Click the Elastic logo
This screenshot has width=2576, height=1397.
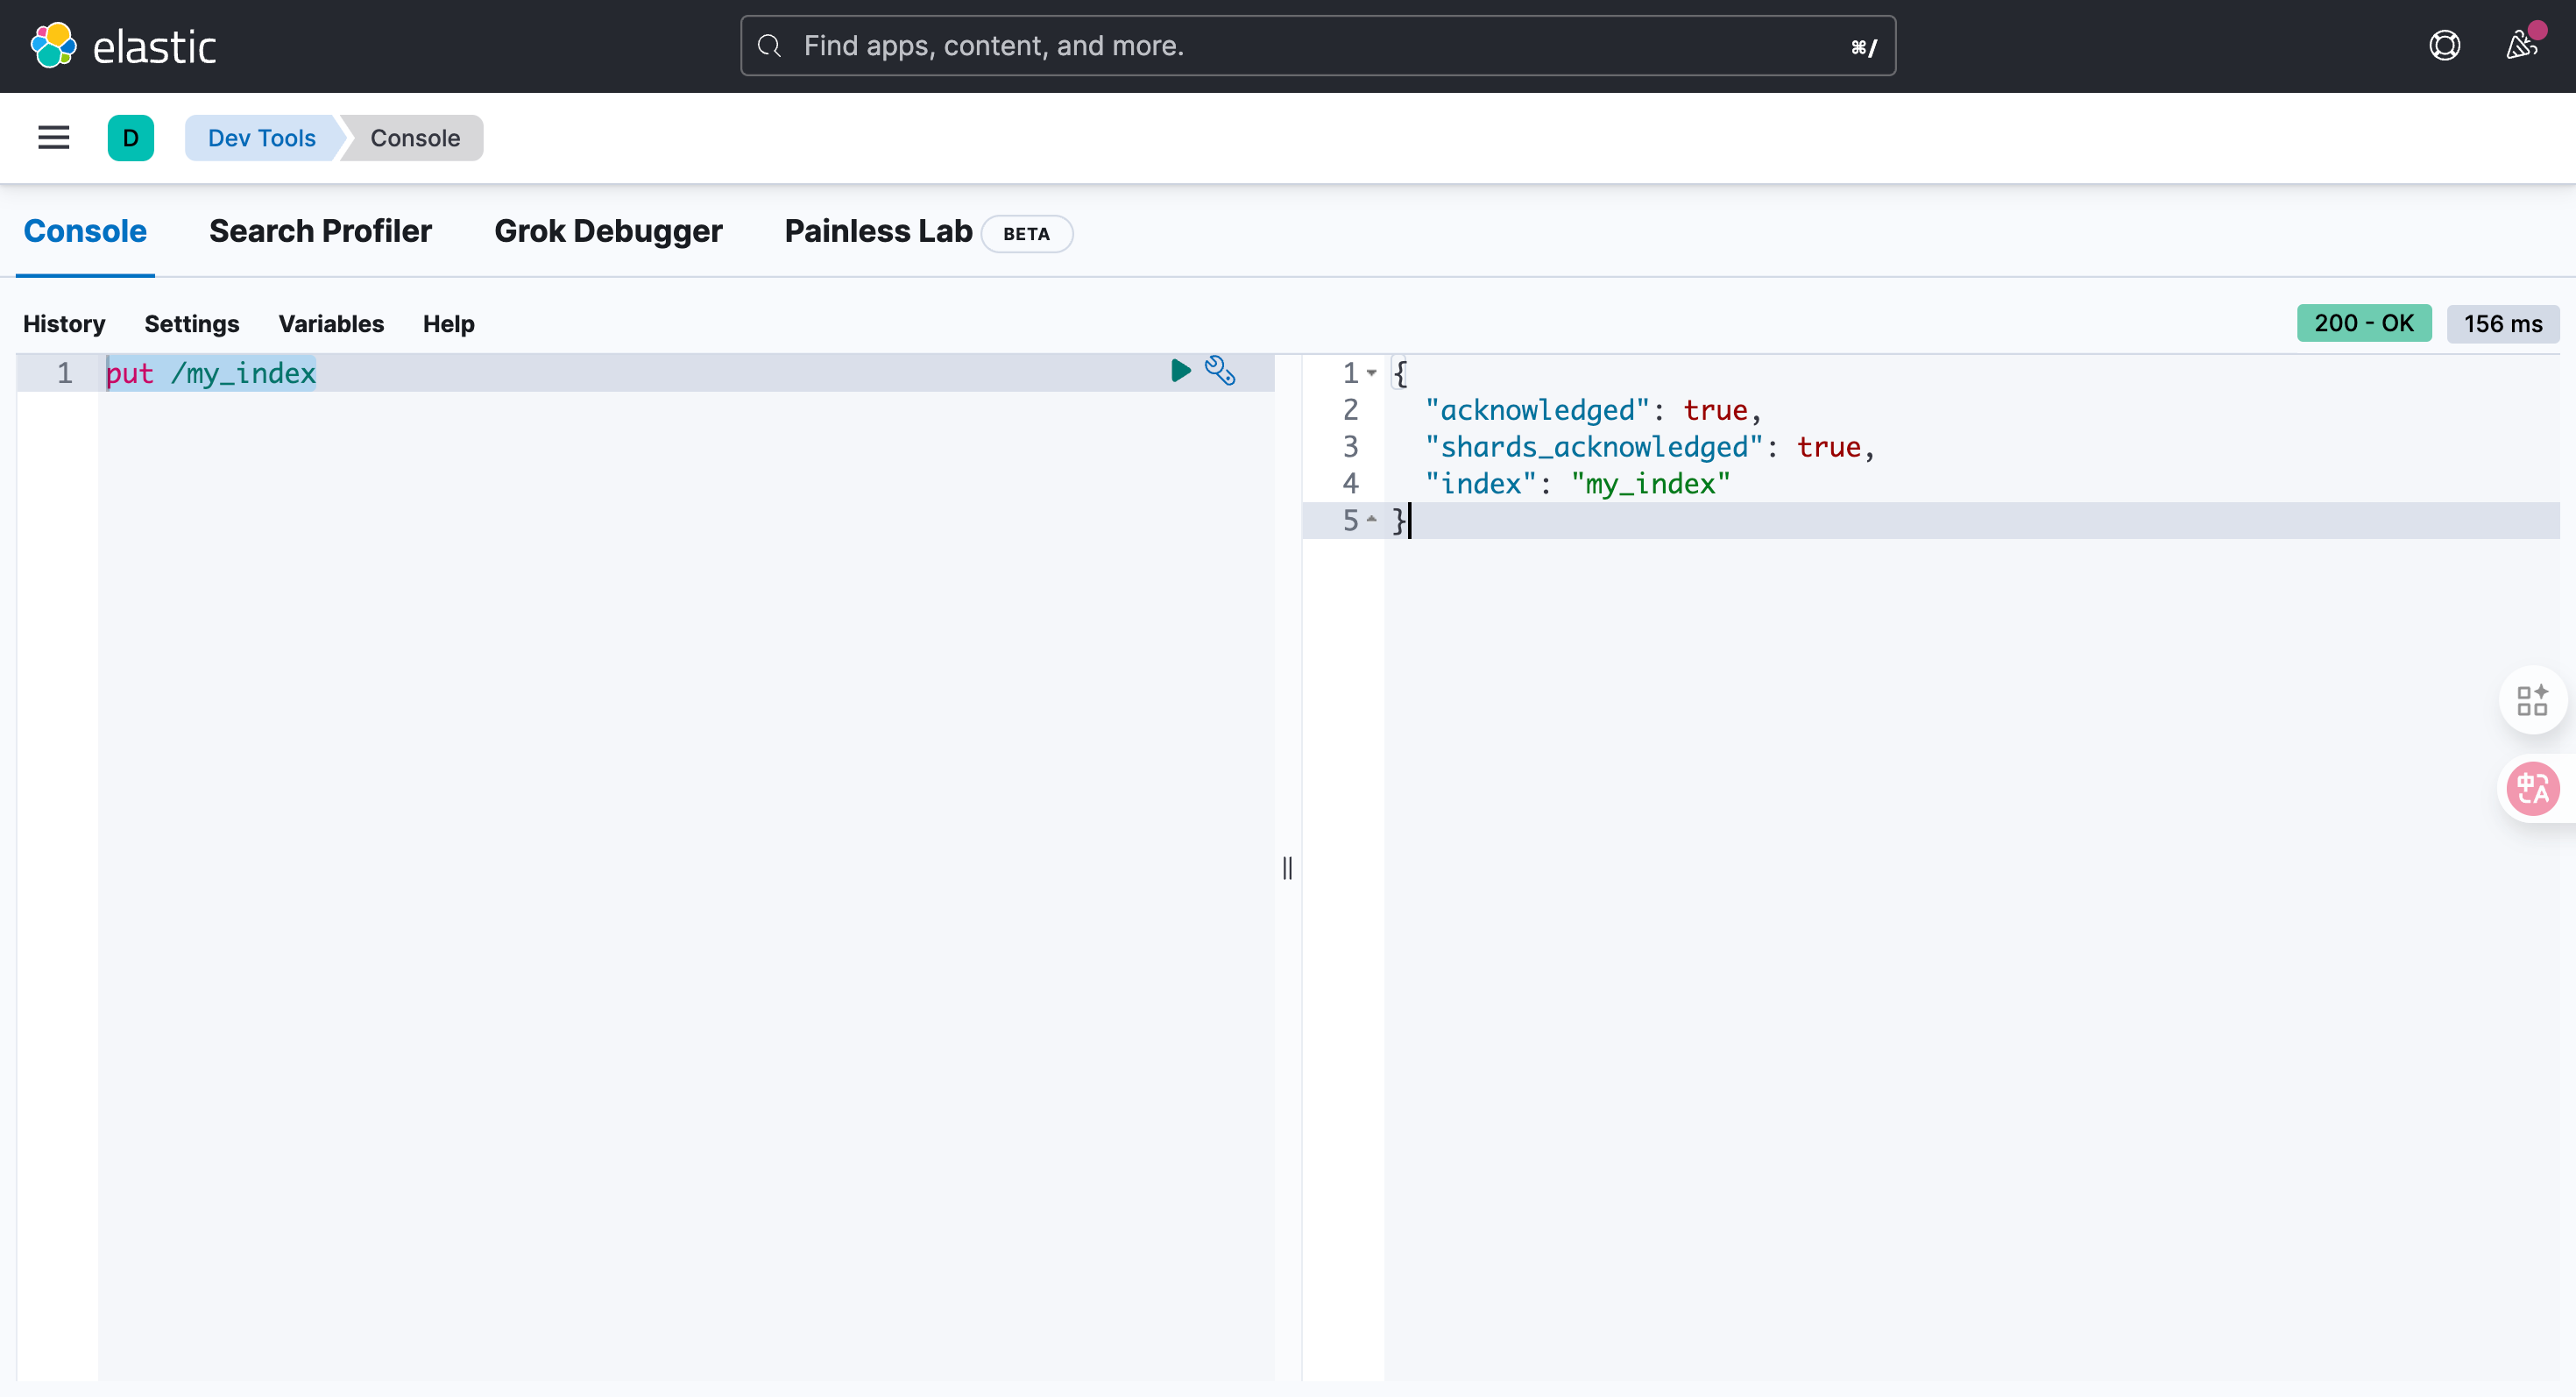pyautogui.click(x=124, y=46)
